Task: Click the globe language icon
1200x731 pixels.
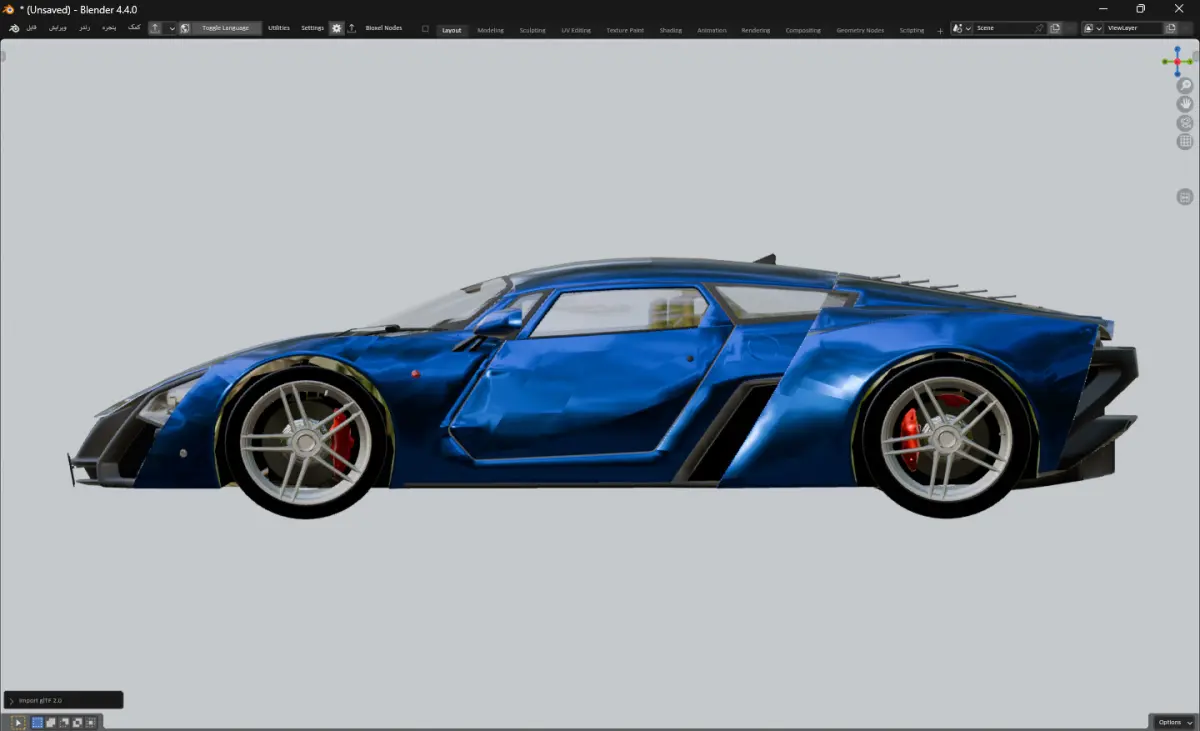Action: point(185,28)
